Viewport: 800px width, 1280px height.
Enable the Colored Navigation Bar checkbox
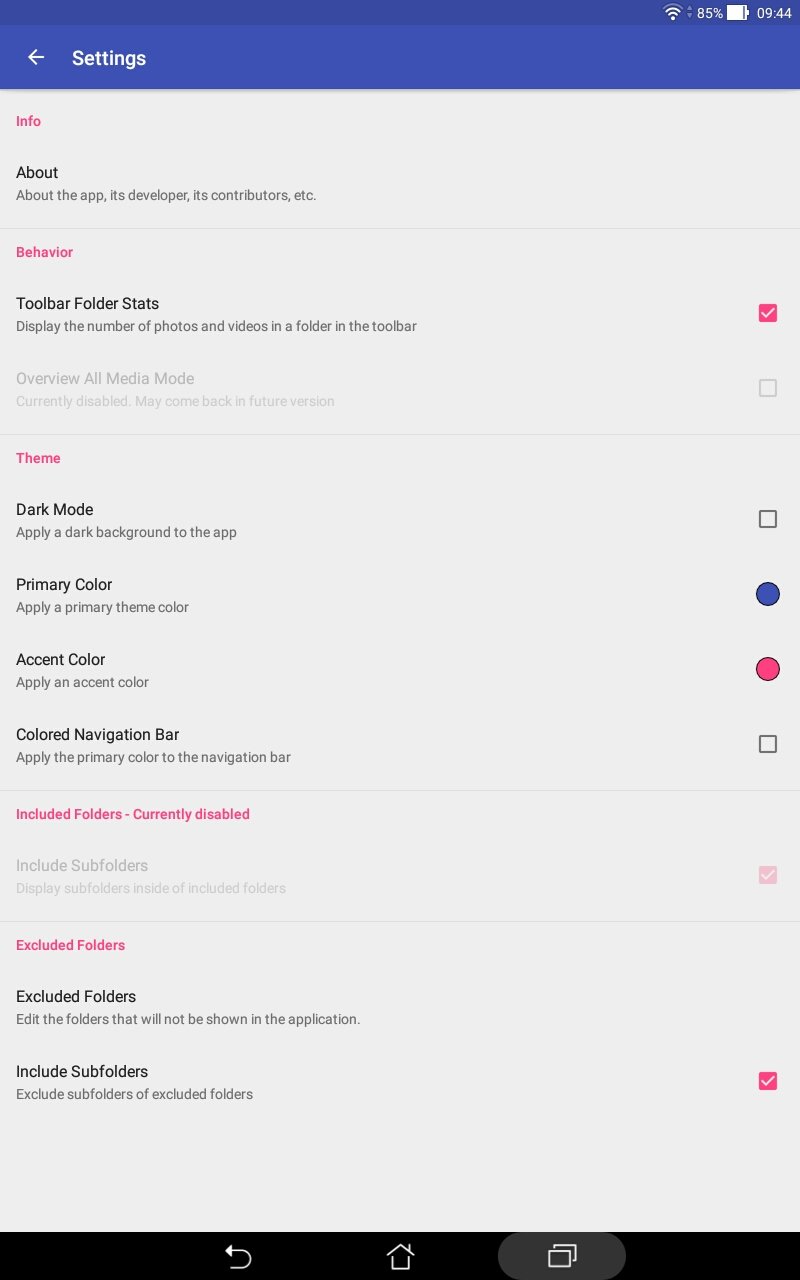[768, 744]
